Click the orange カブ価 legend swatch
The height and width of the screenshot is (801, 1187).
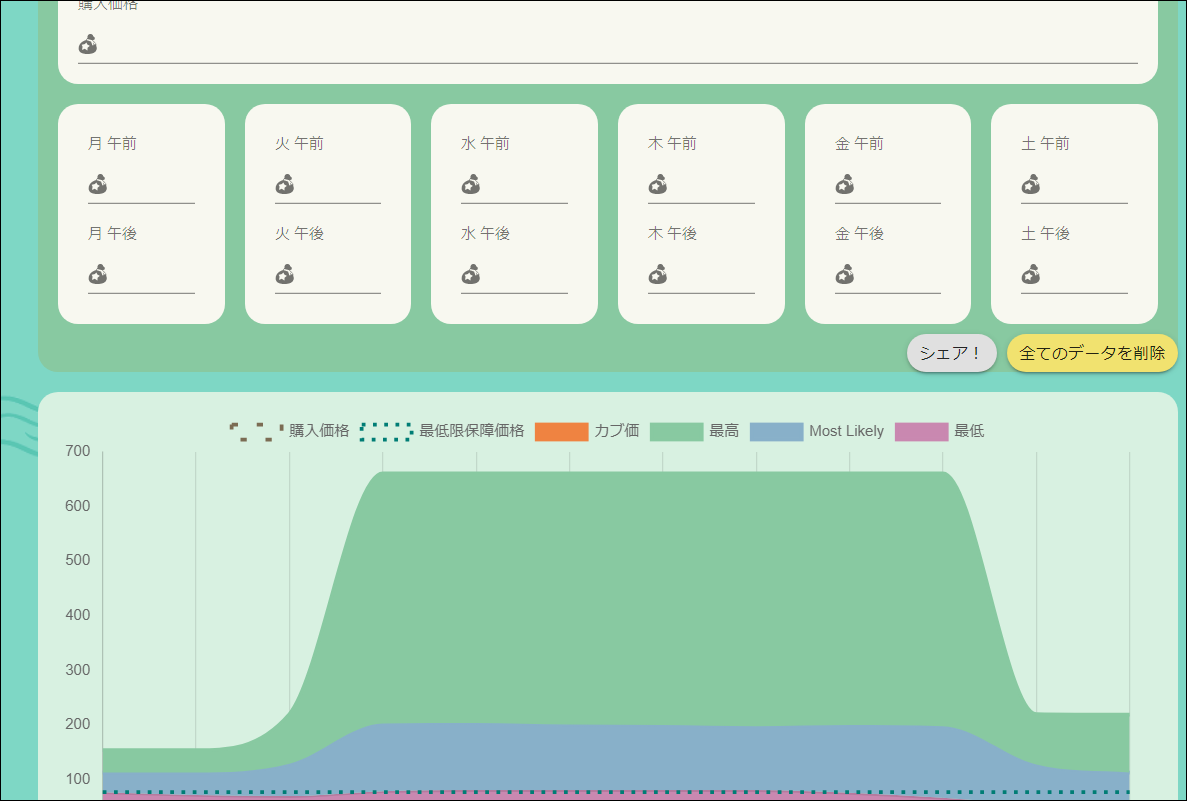(x=562, y=431)
